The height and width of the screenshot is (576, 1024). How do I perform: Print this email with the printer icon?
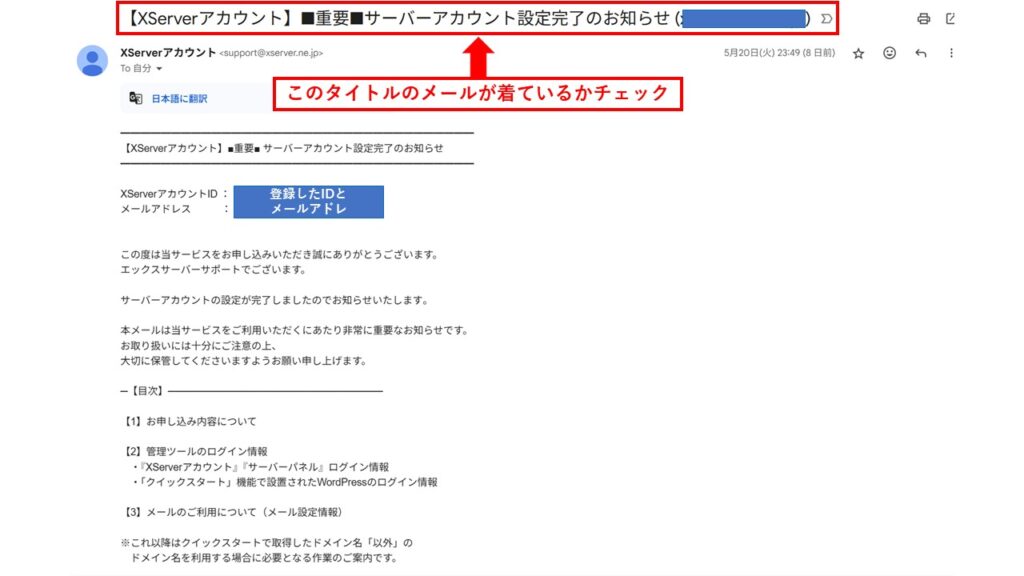(x=923, y=19)
